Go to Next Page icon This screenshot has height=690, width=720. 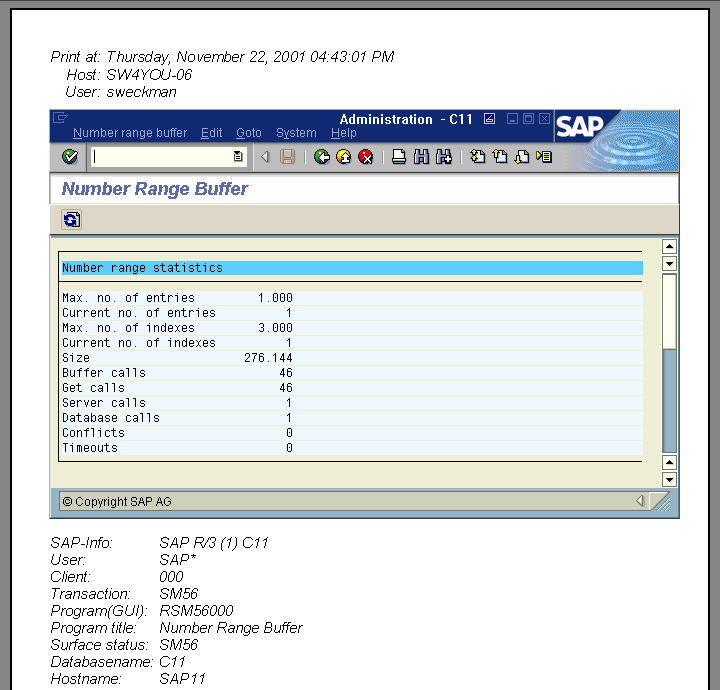pyautogui.click(x=522, y=157)
